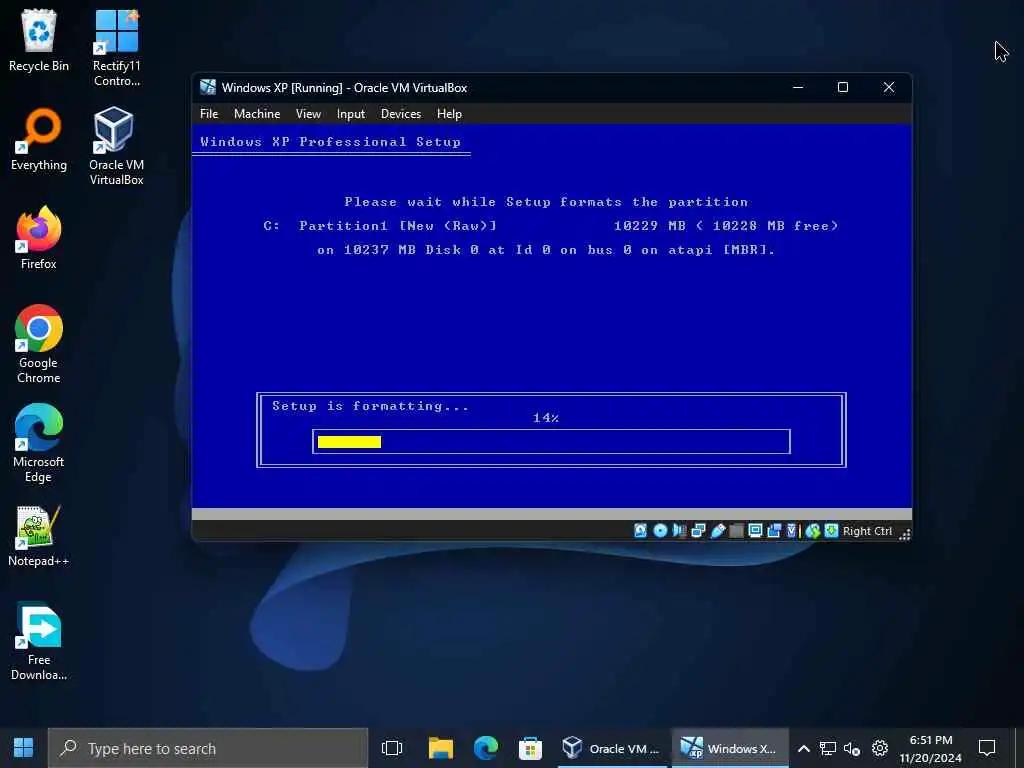The width and height of the screenshot is (1024, 768).
Task: Click the hard disk activity indicator in VirtualBox status bar
Action: coord(640,531)
